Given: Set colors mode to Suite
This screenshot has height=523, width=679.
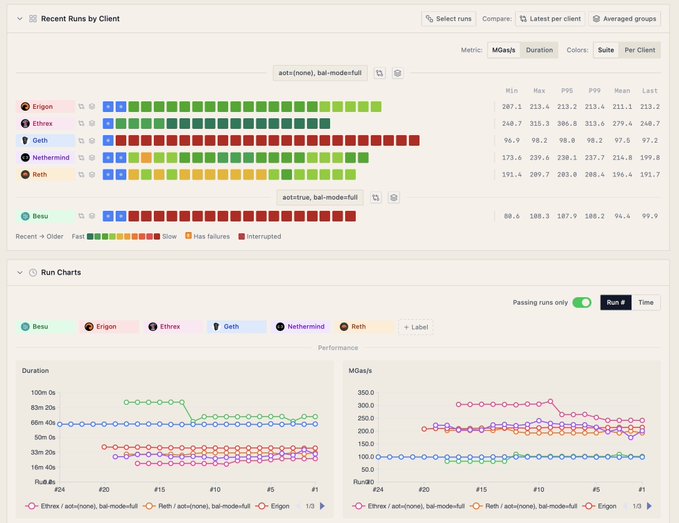Looking at the screenshot, I should (606, 50).
